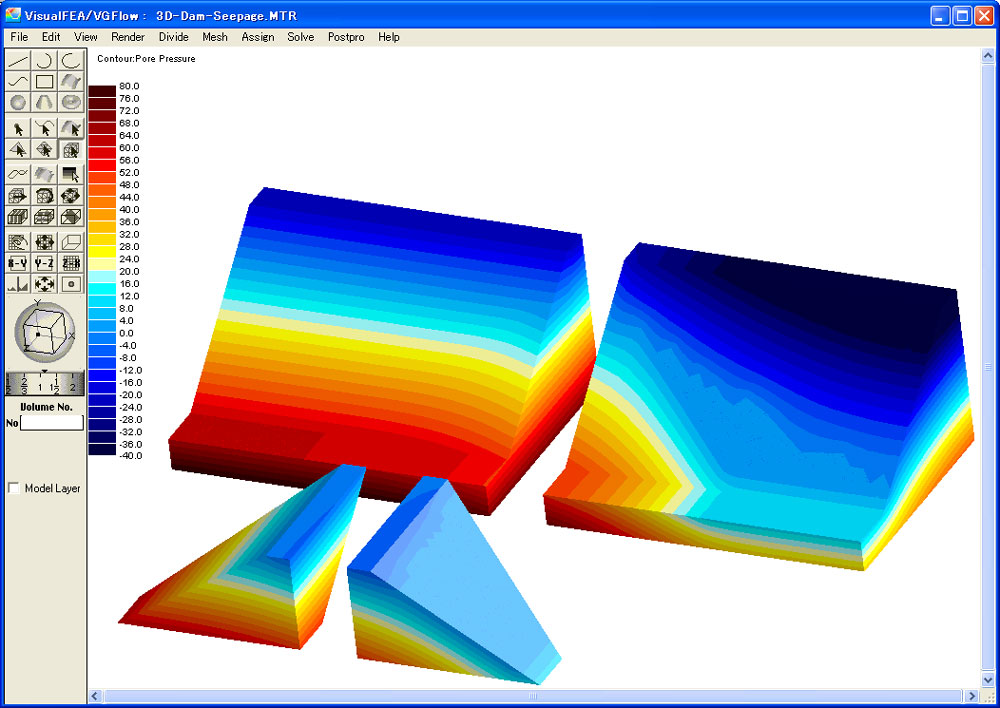
Task: Select the torus ring surface tool
Action: (x=71, y=102)
